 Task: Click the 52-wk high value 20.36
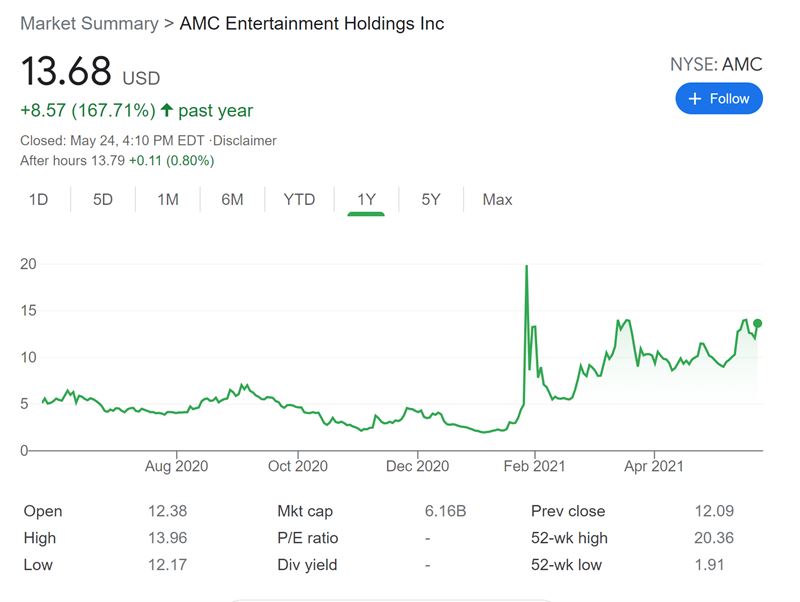(x=714, y=538)
